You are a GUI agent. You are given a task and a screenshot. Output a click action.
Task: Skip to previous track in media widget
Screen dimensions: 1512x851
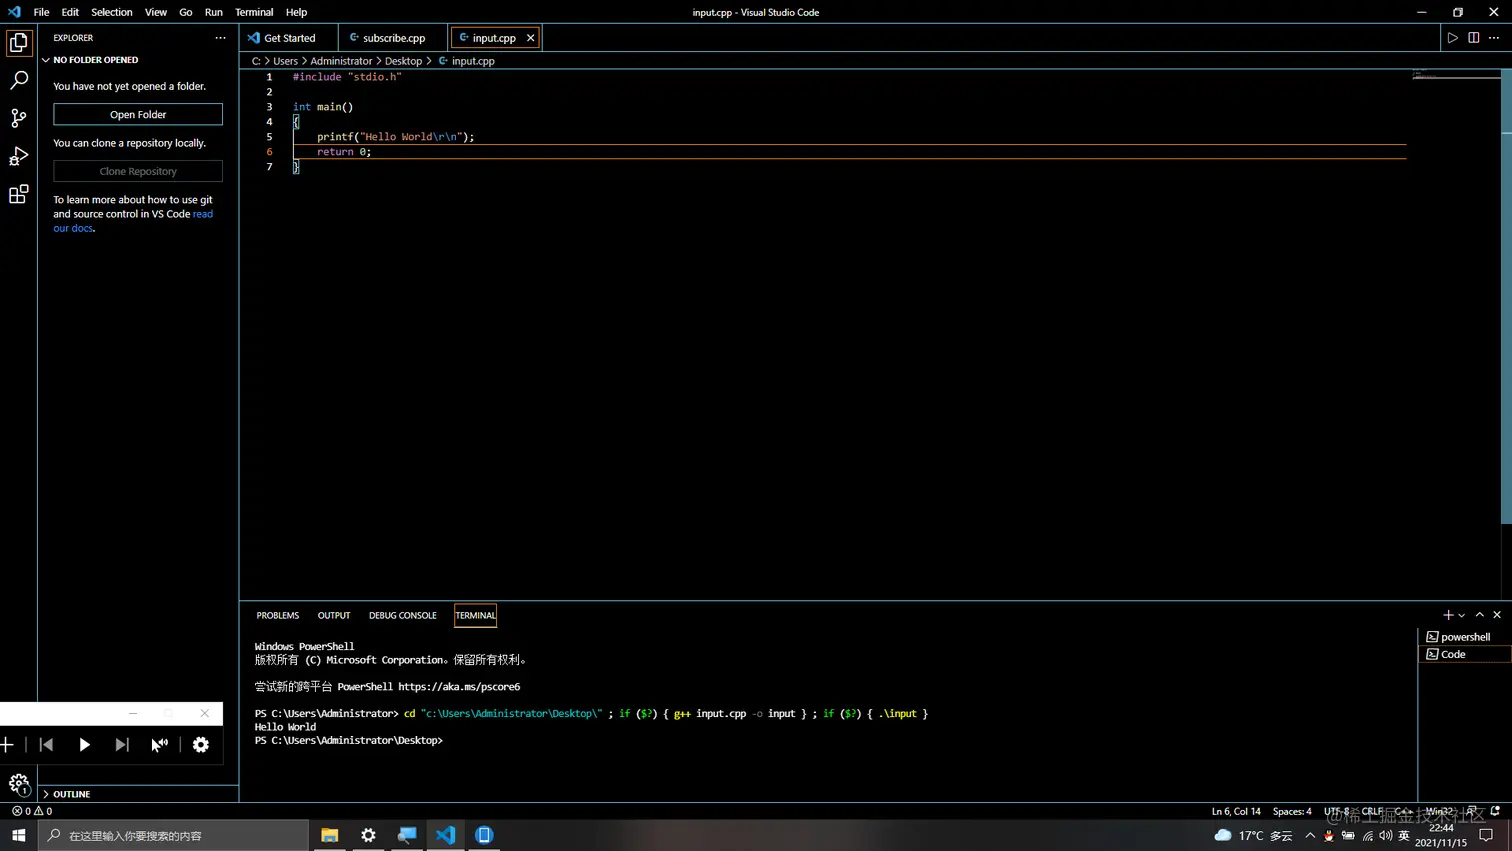(x=46, y=745)
